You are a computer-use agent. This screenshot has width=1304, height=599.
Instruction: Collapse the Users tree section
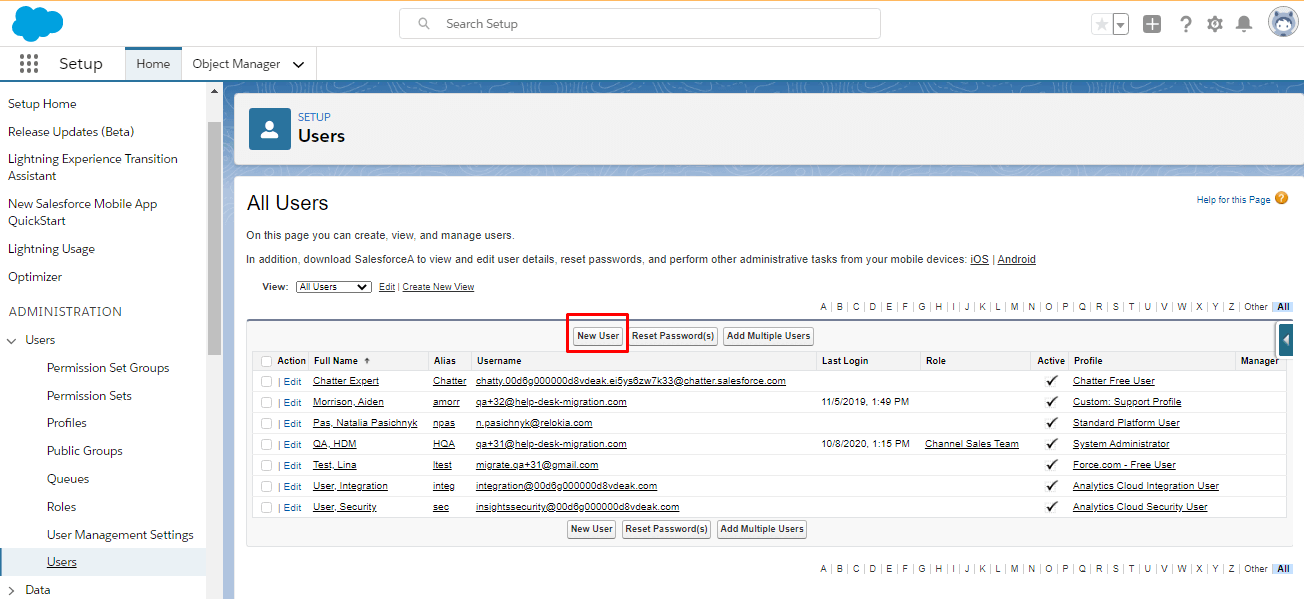(x=12, y=340)
